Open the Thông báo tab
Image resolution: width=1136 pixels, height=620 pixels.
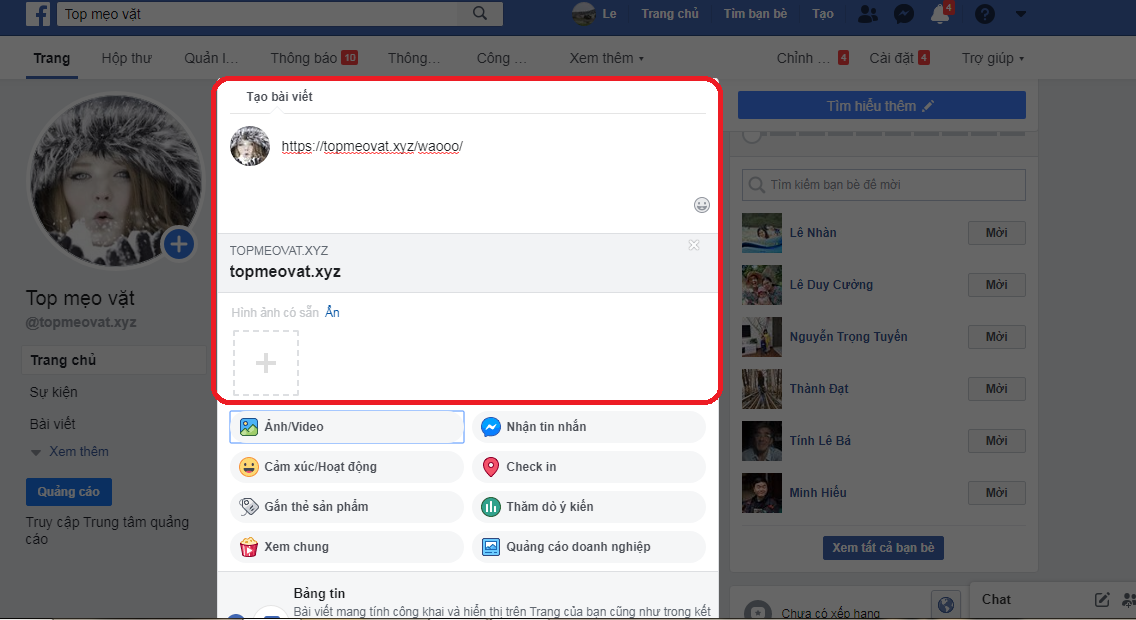pyautogui.click(x=313, y=58)
